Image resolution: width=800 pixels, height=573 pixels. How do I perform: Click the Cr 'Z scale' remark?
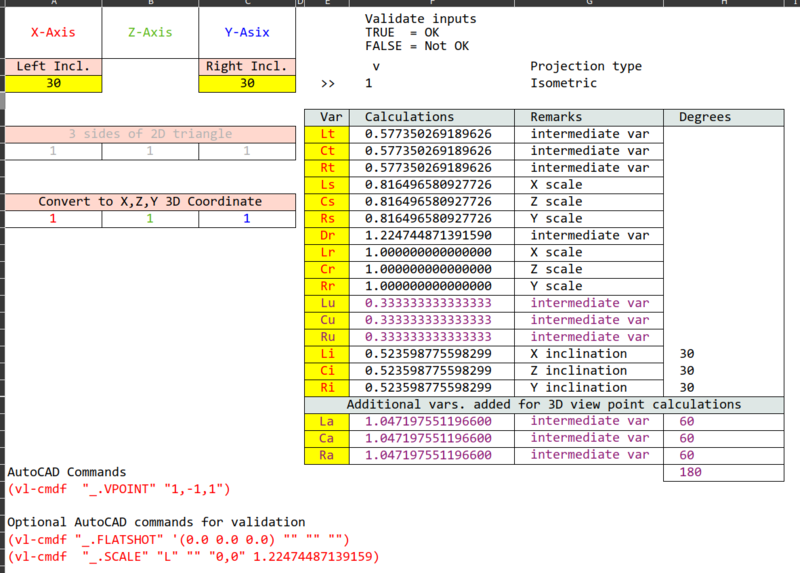coord(589,269)
